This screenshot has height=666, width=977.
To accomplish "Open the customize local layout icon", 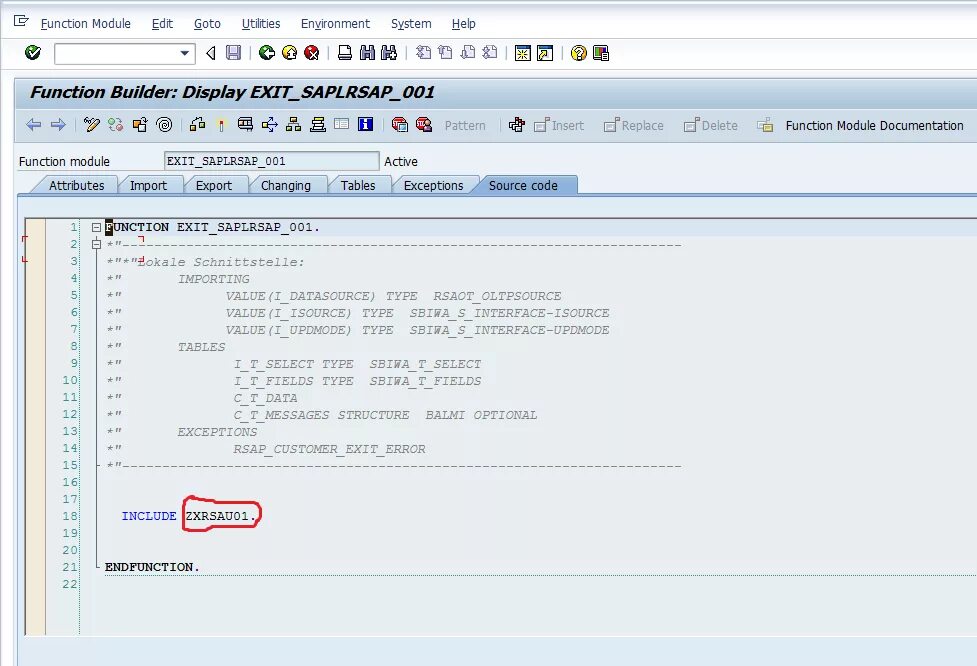I will [601, 54].
